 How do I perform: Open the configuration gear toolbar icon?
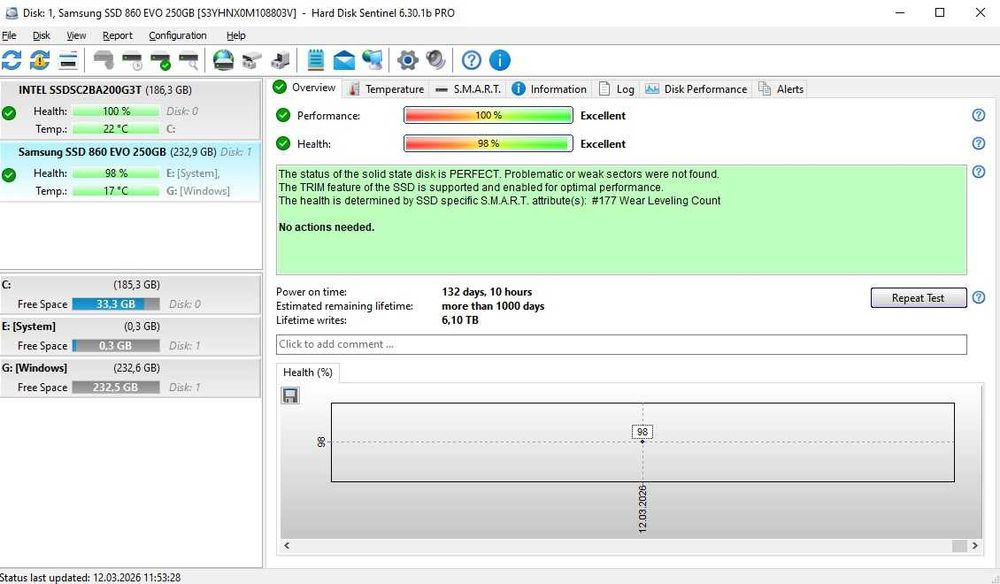[x=408, y=61]
